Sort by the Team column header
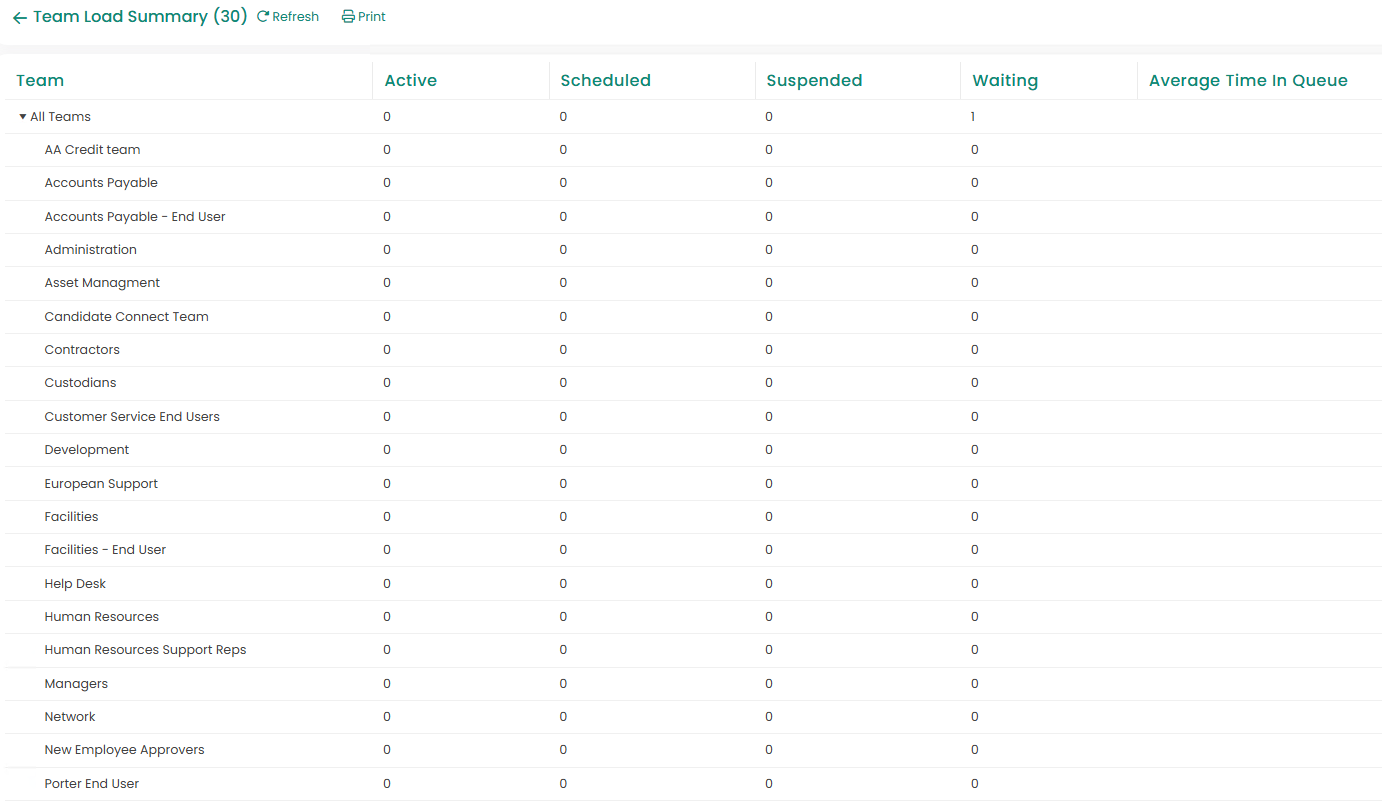 [40, 81]
